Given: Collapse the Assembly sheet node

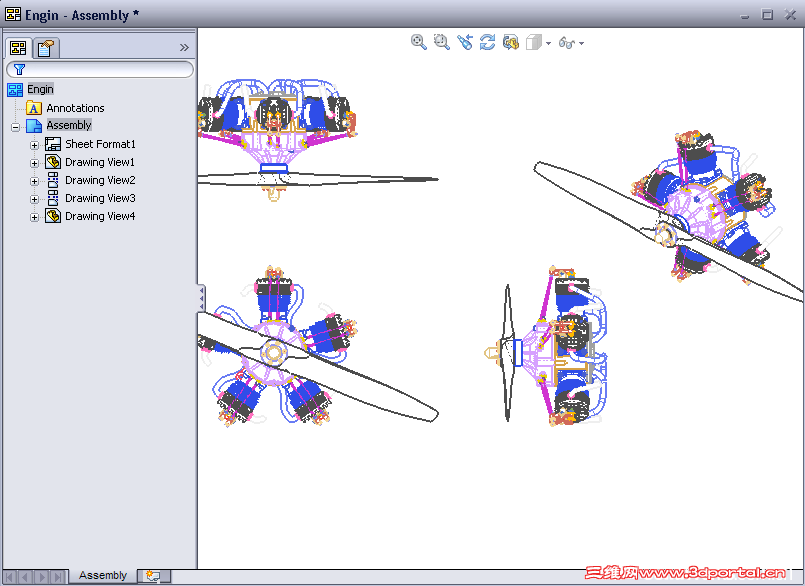Looking at the screenshot, I should tap(15, 127).
